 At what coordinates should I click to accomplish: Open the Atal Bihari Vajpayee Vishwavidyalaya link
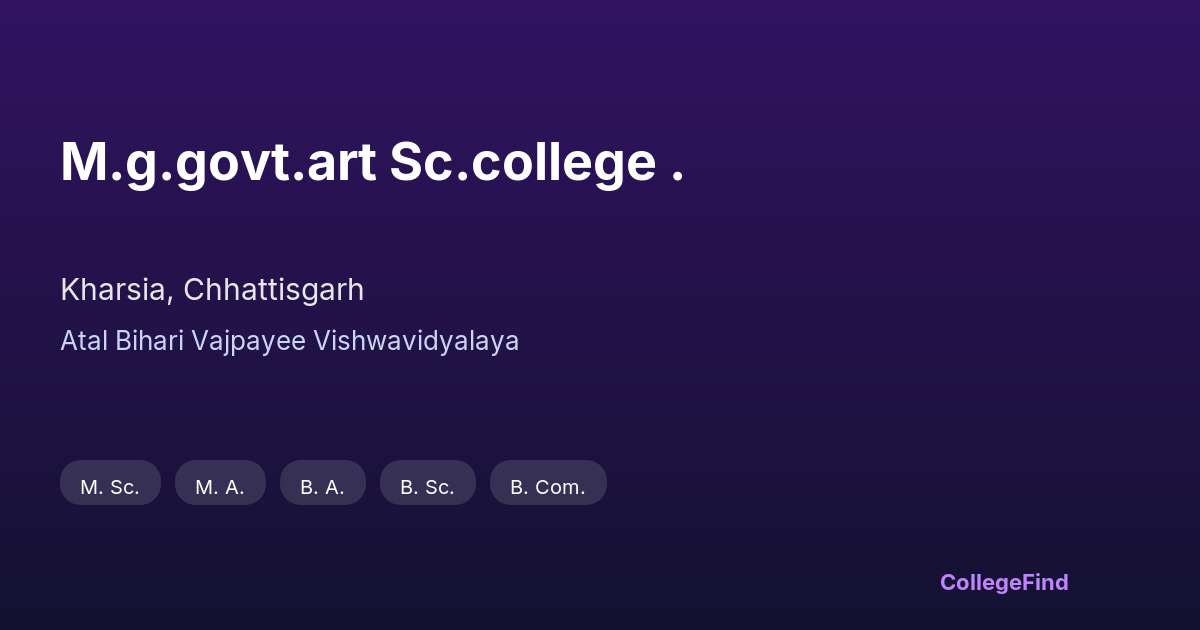[289, 341]
